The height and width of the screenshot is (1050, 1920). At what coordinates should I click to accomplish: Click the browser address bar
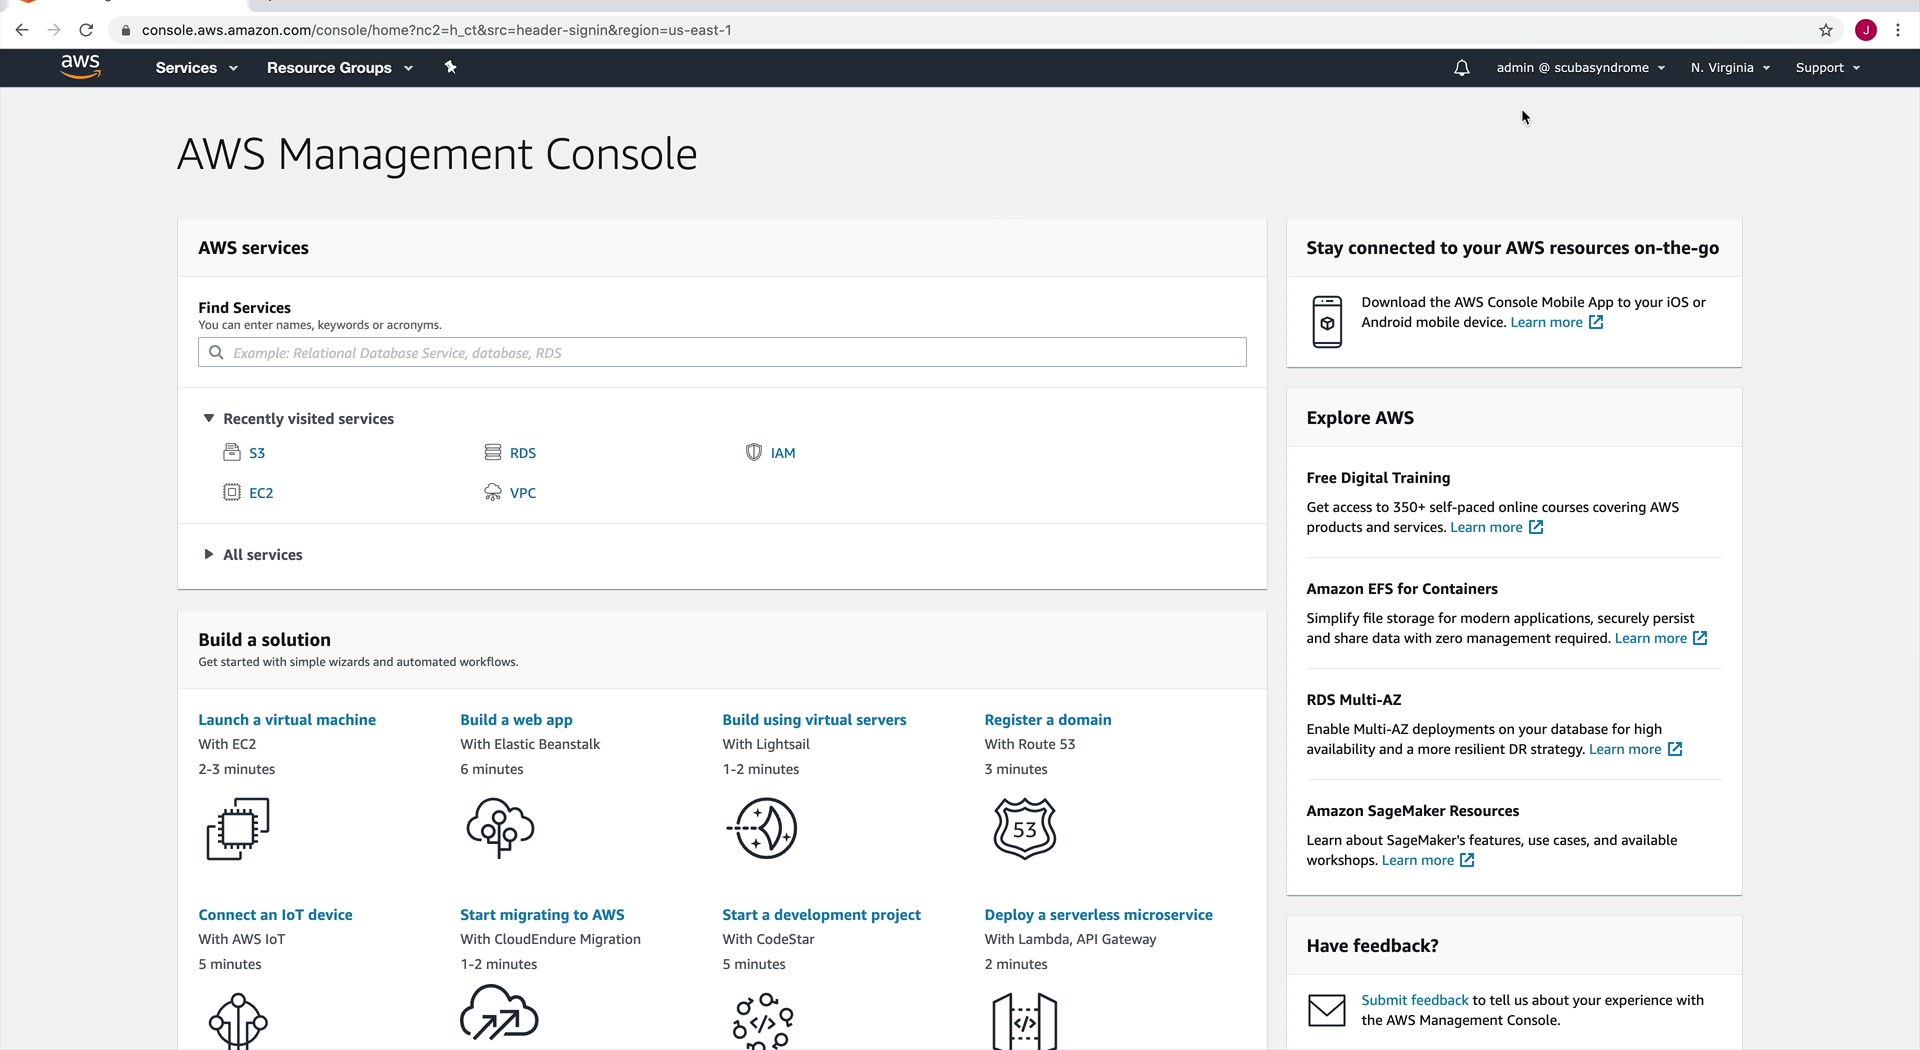[x=960, y=30]
